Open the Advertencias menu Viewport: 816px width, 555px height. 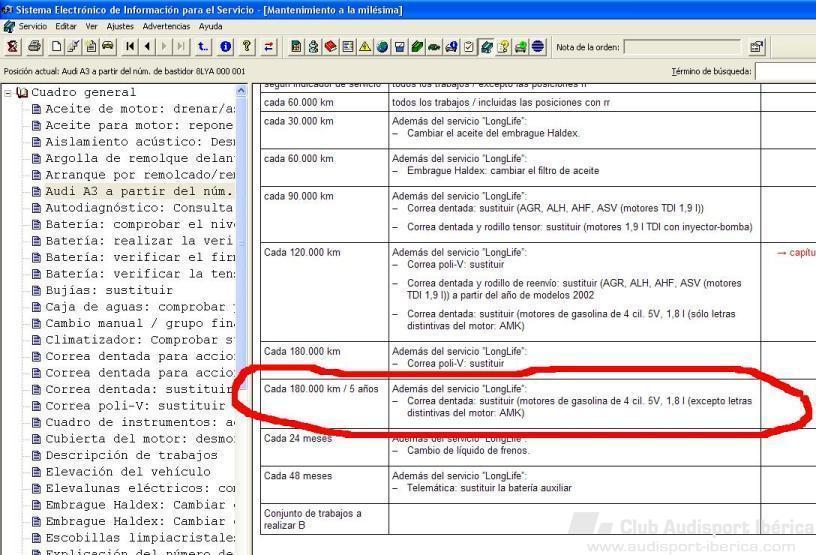[x=166, y=26]
